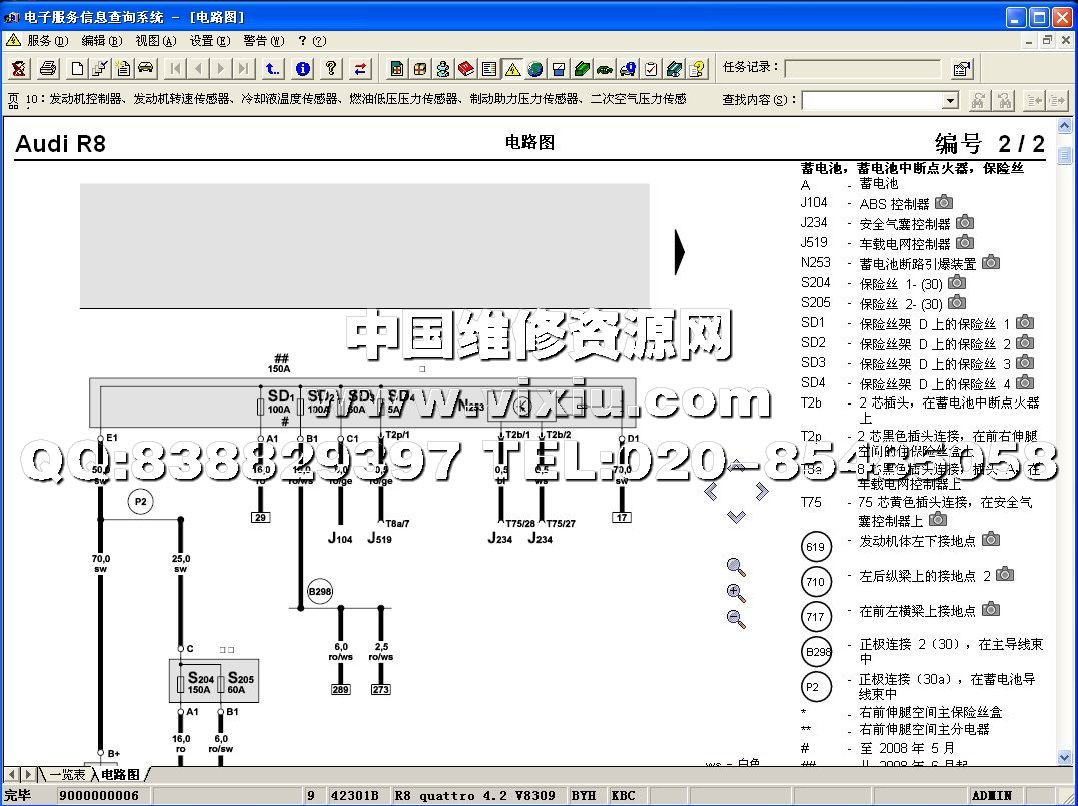The height and width of the screenshot is (806, 1078).
Task: Click the legend entry 右前伸腿空间主保险丝盒
Action: point(931,712)
